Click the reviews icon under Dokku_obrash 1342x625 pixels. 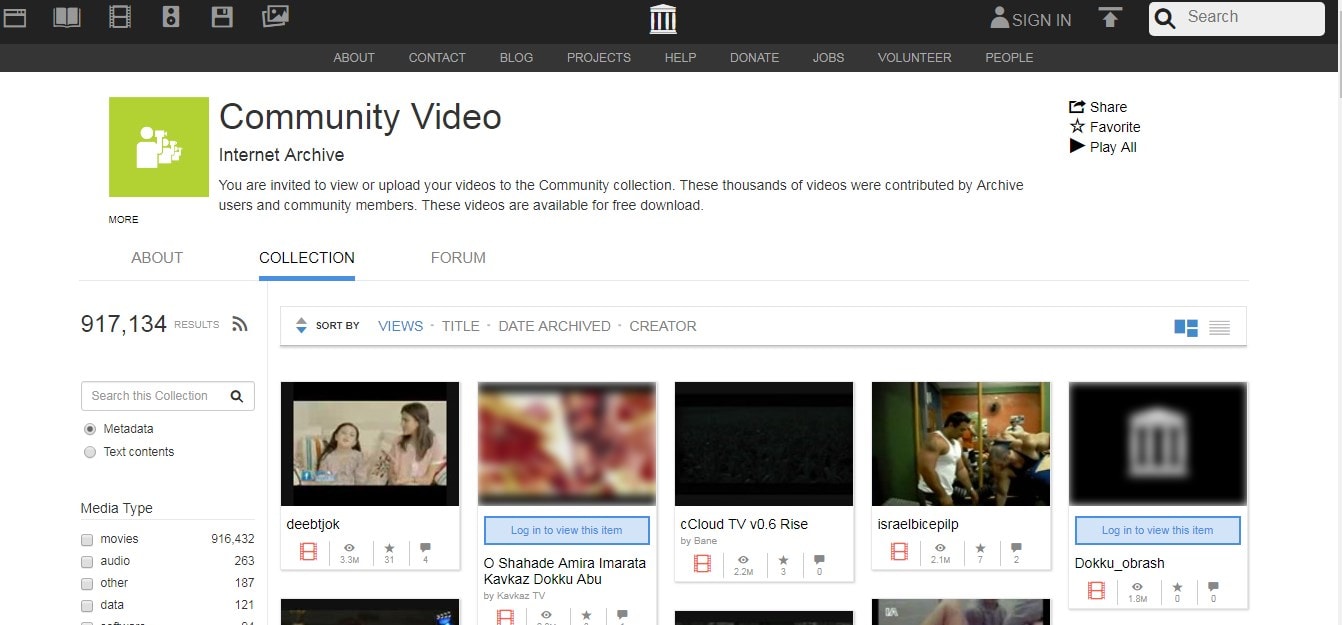point(1213,587)
